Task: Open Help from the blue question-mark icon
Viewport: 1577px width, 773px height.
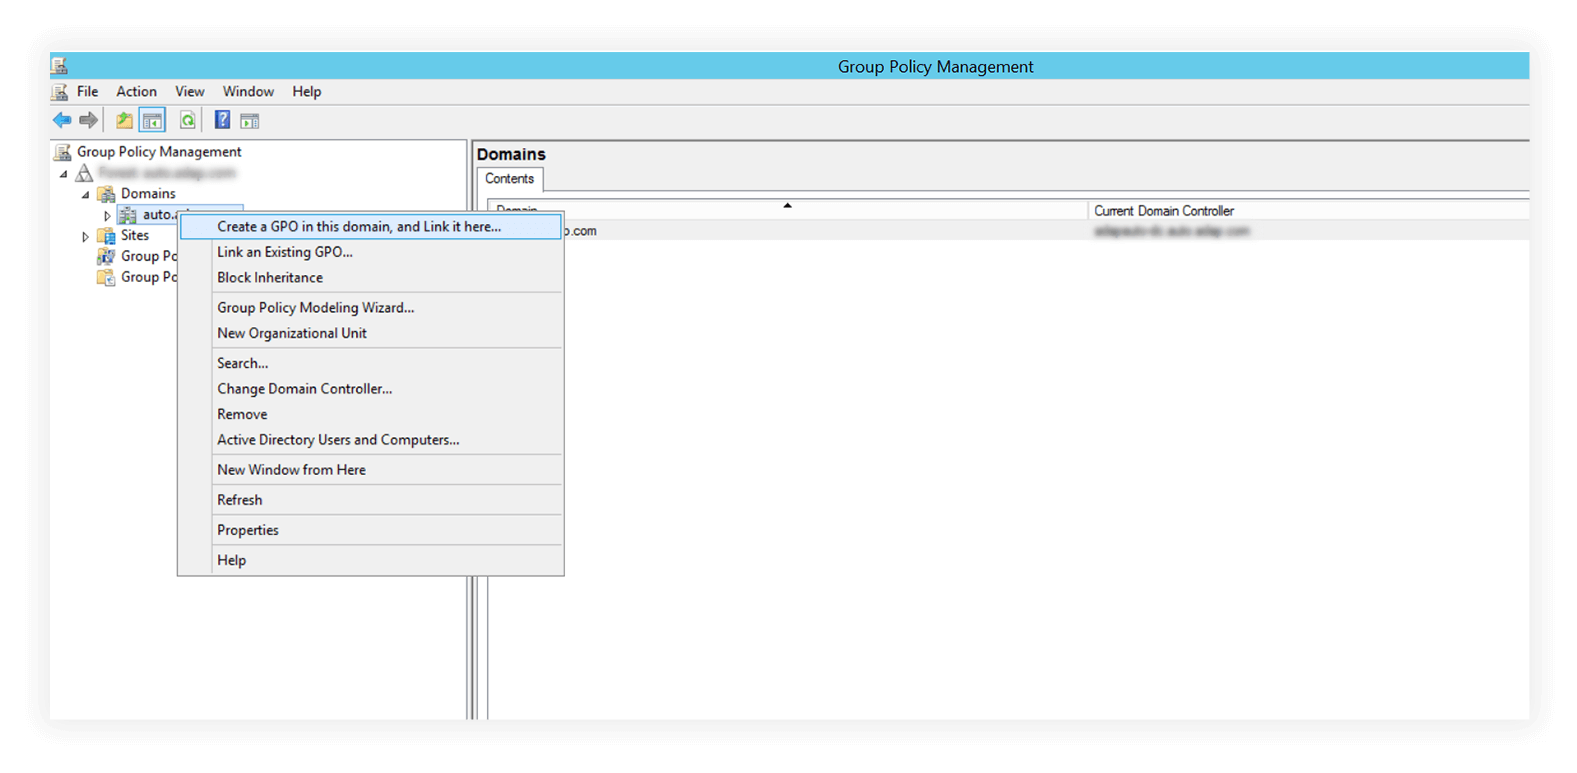Action: (222, 121)
